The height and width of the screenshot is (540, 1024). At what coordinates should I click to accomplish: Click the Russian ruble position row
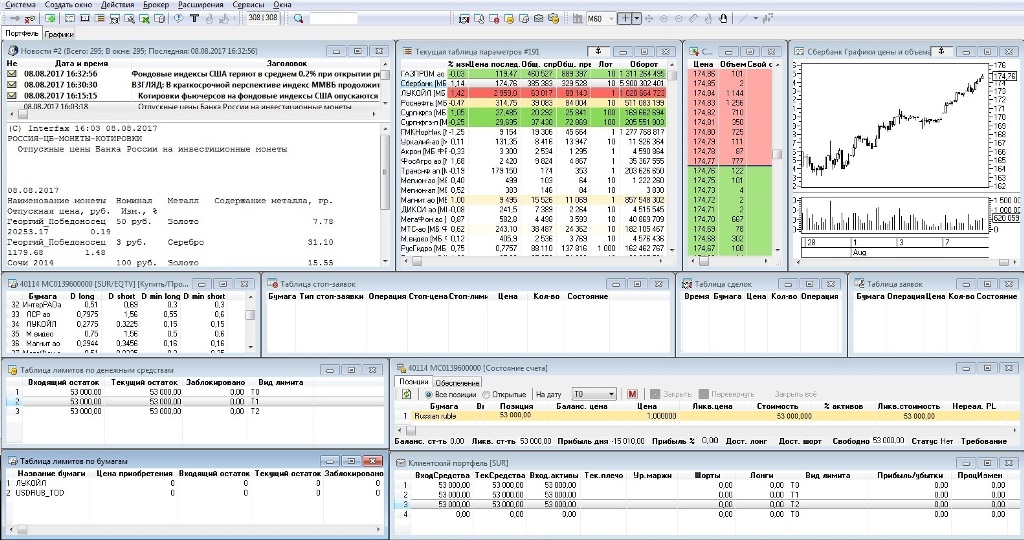coord(708,416)
